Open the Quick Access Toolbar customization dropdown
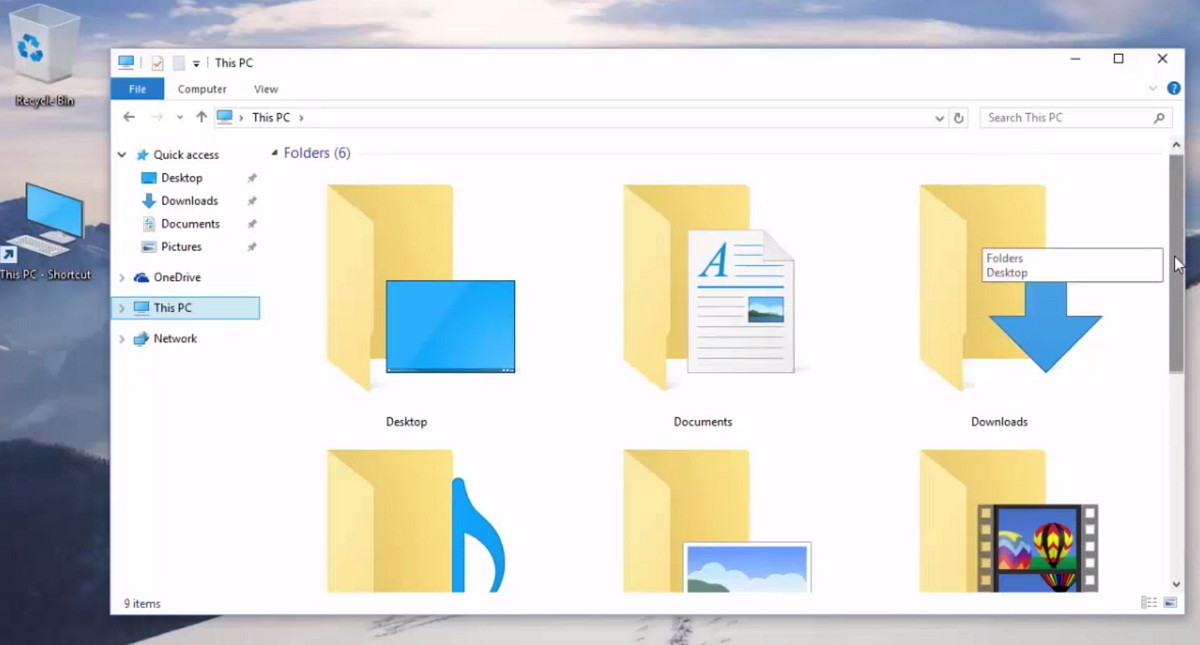Image resolution: width=1200 pixels, height=645 pixels. (196, 62)
